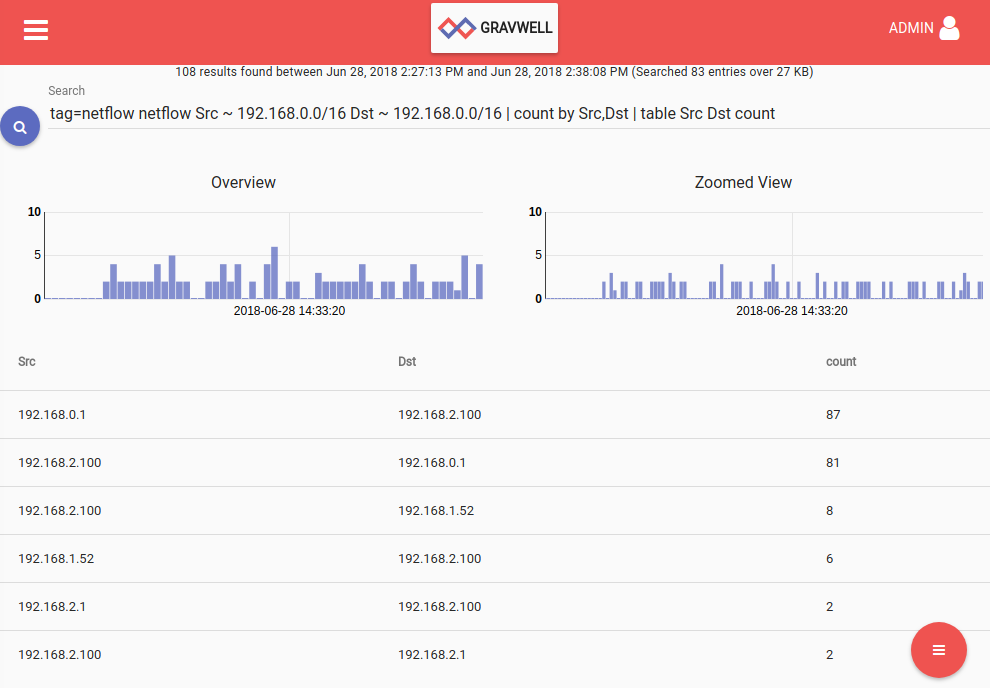Select Src 192.168.2.100 in last row
Image resolution: width=990 pixels, height=688 pixels.
click(59, 655)
